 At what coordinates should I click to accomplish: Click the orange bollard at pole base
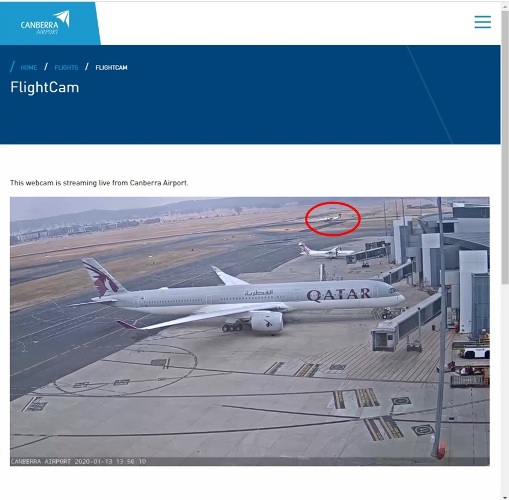[x=442, y=450]
